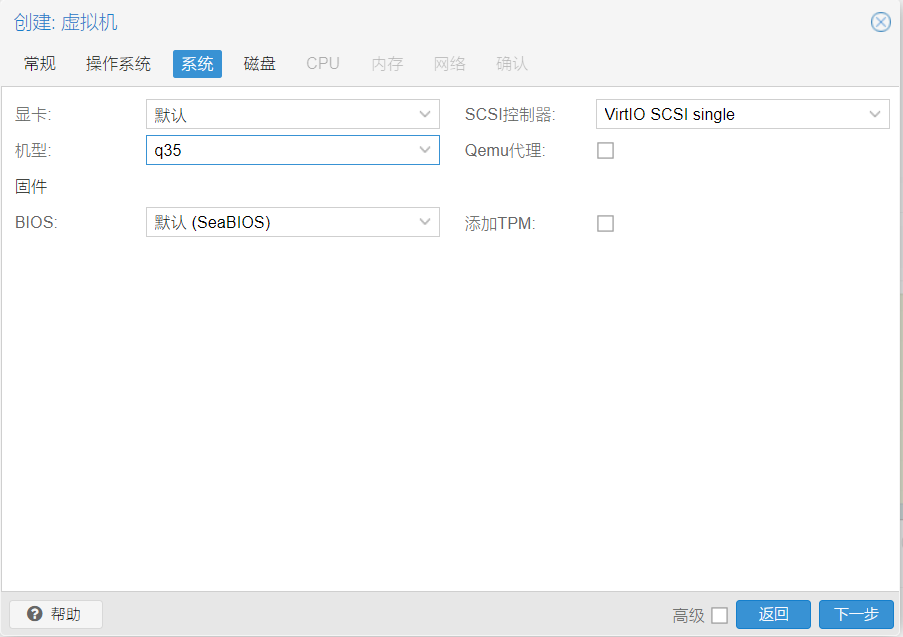Click the 下一步 next button
Image resolution: width=903 pixels, height=637 pixels.
tap(856, 615)
